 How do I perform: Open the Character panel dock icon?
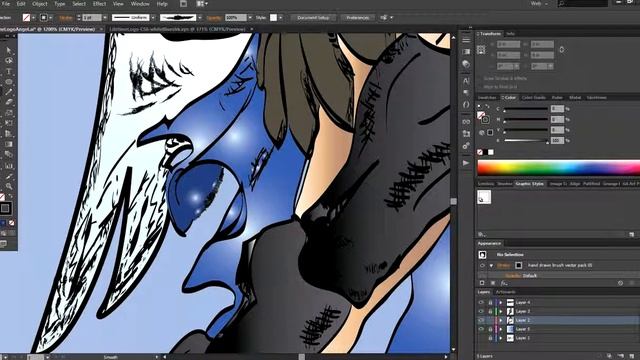coord(466,81)
